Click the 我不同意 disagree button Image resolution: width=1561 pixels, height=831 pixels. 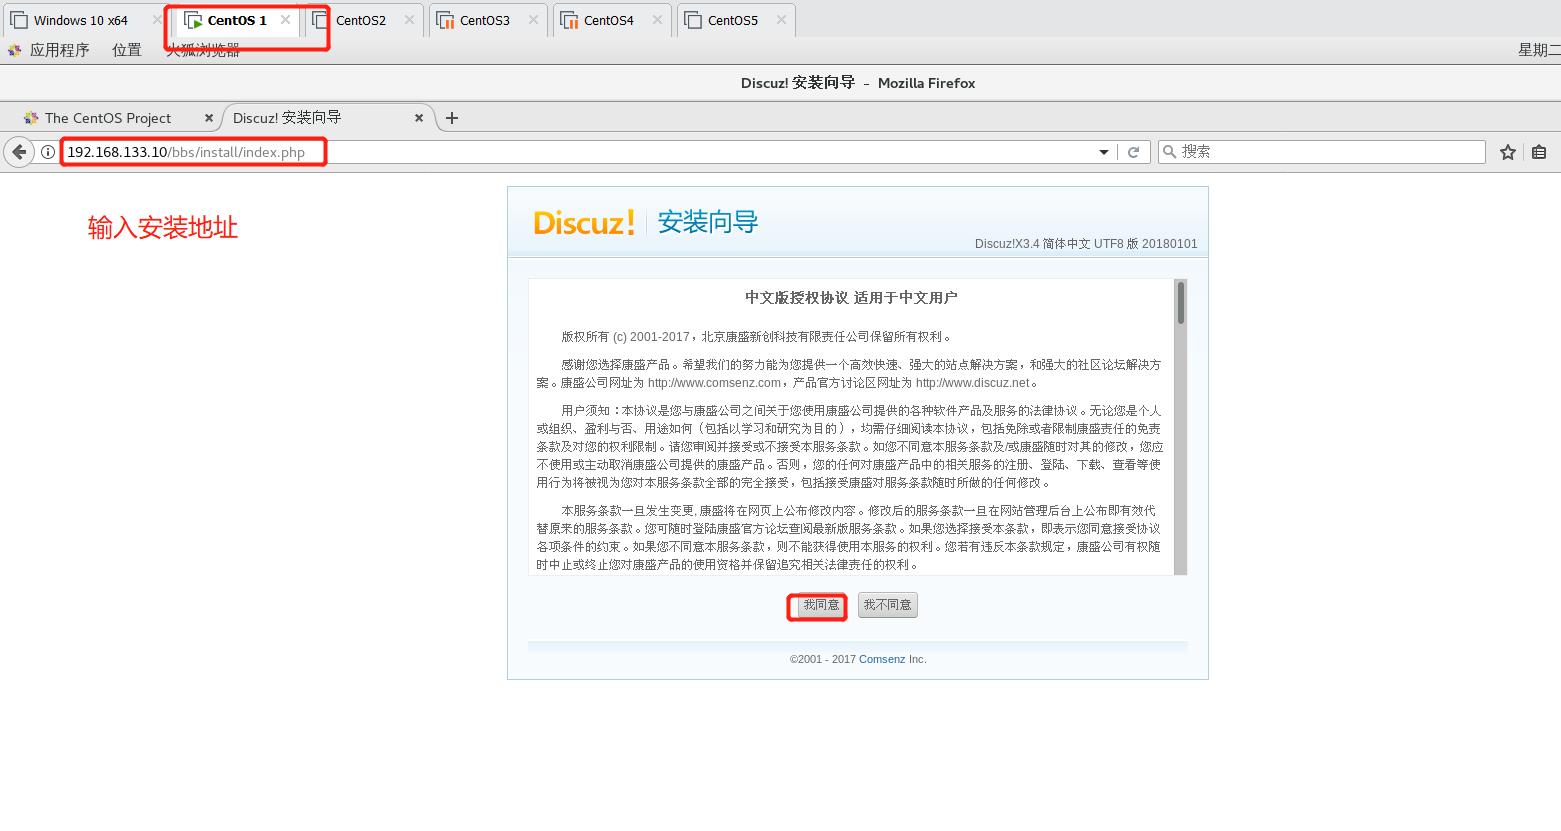pos(887,605)
